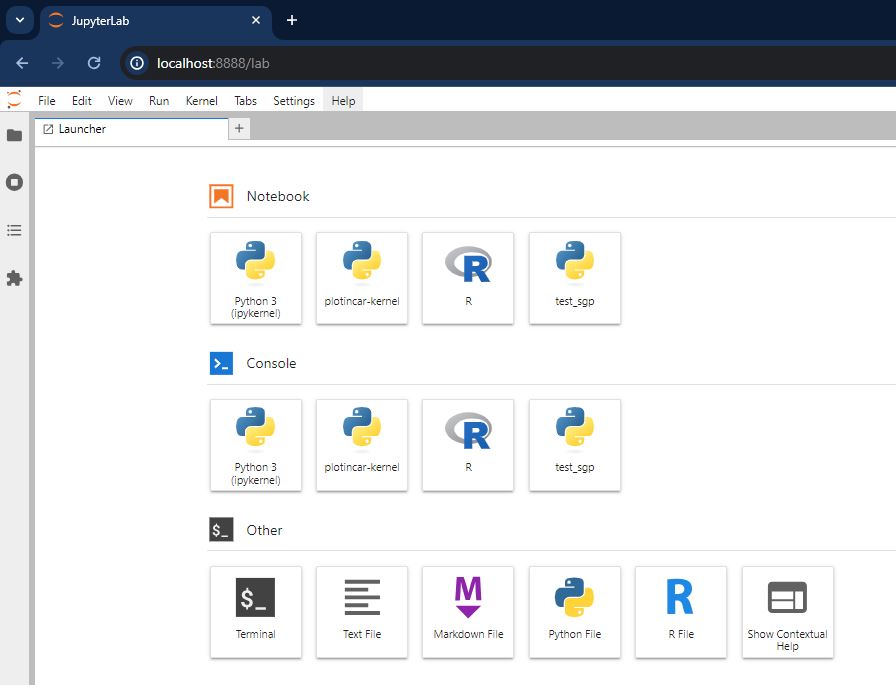Open the Run menu

tap(159, 101)
